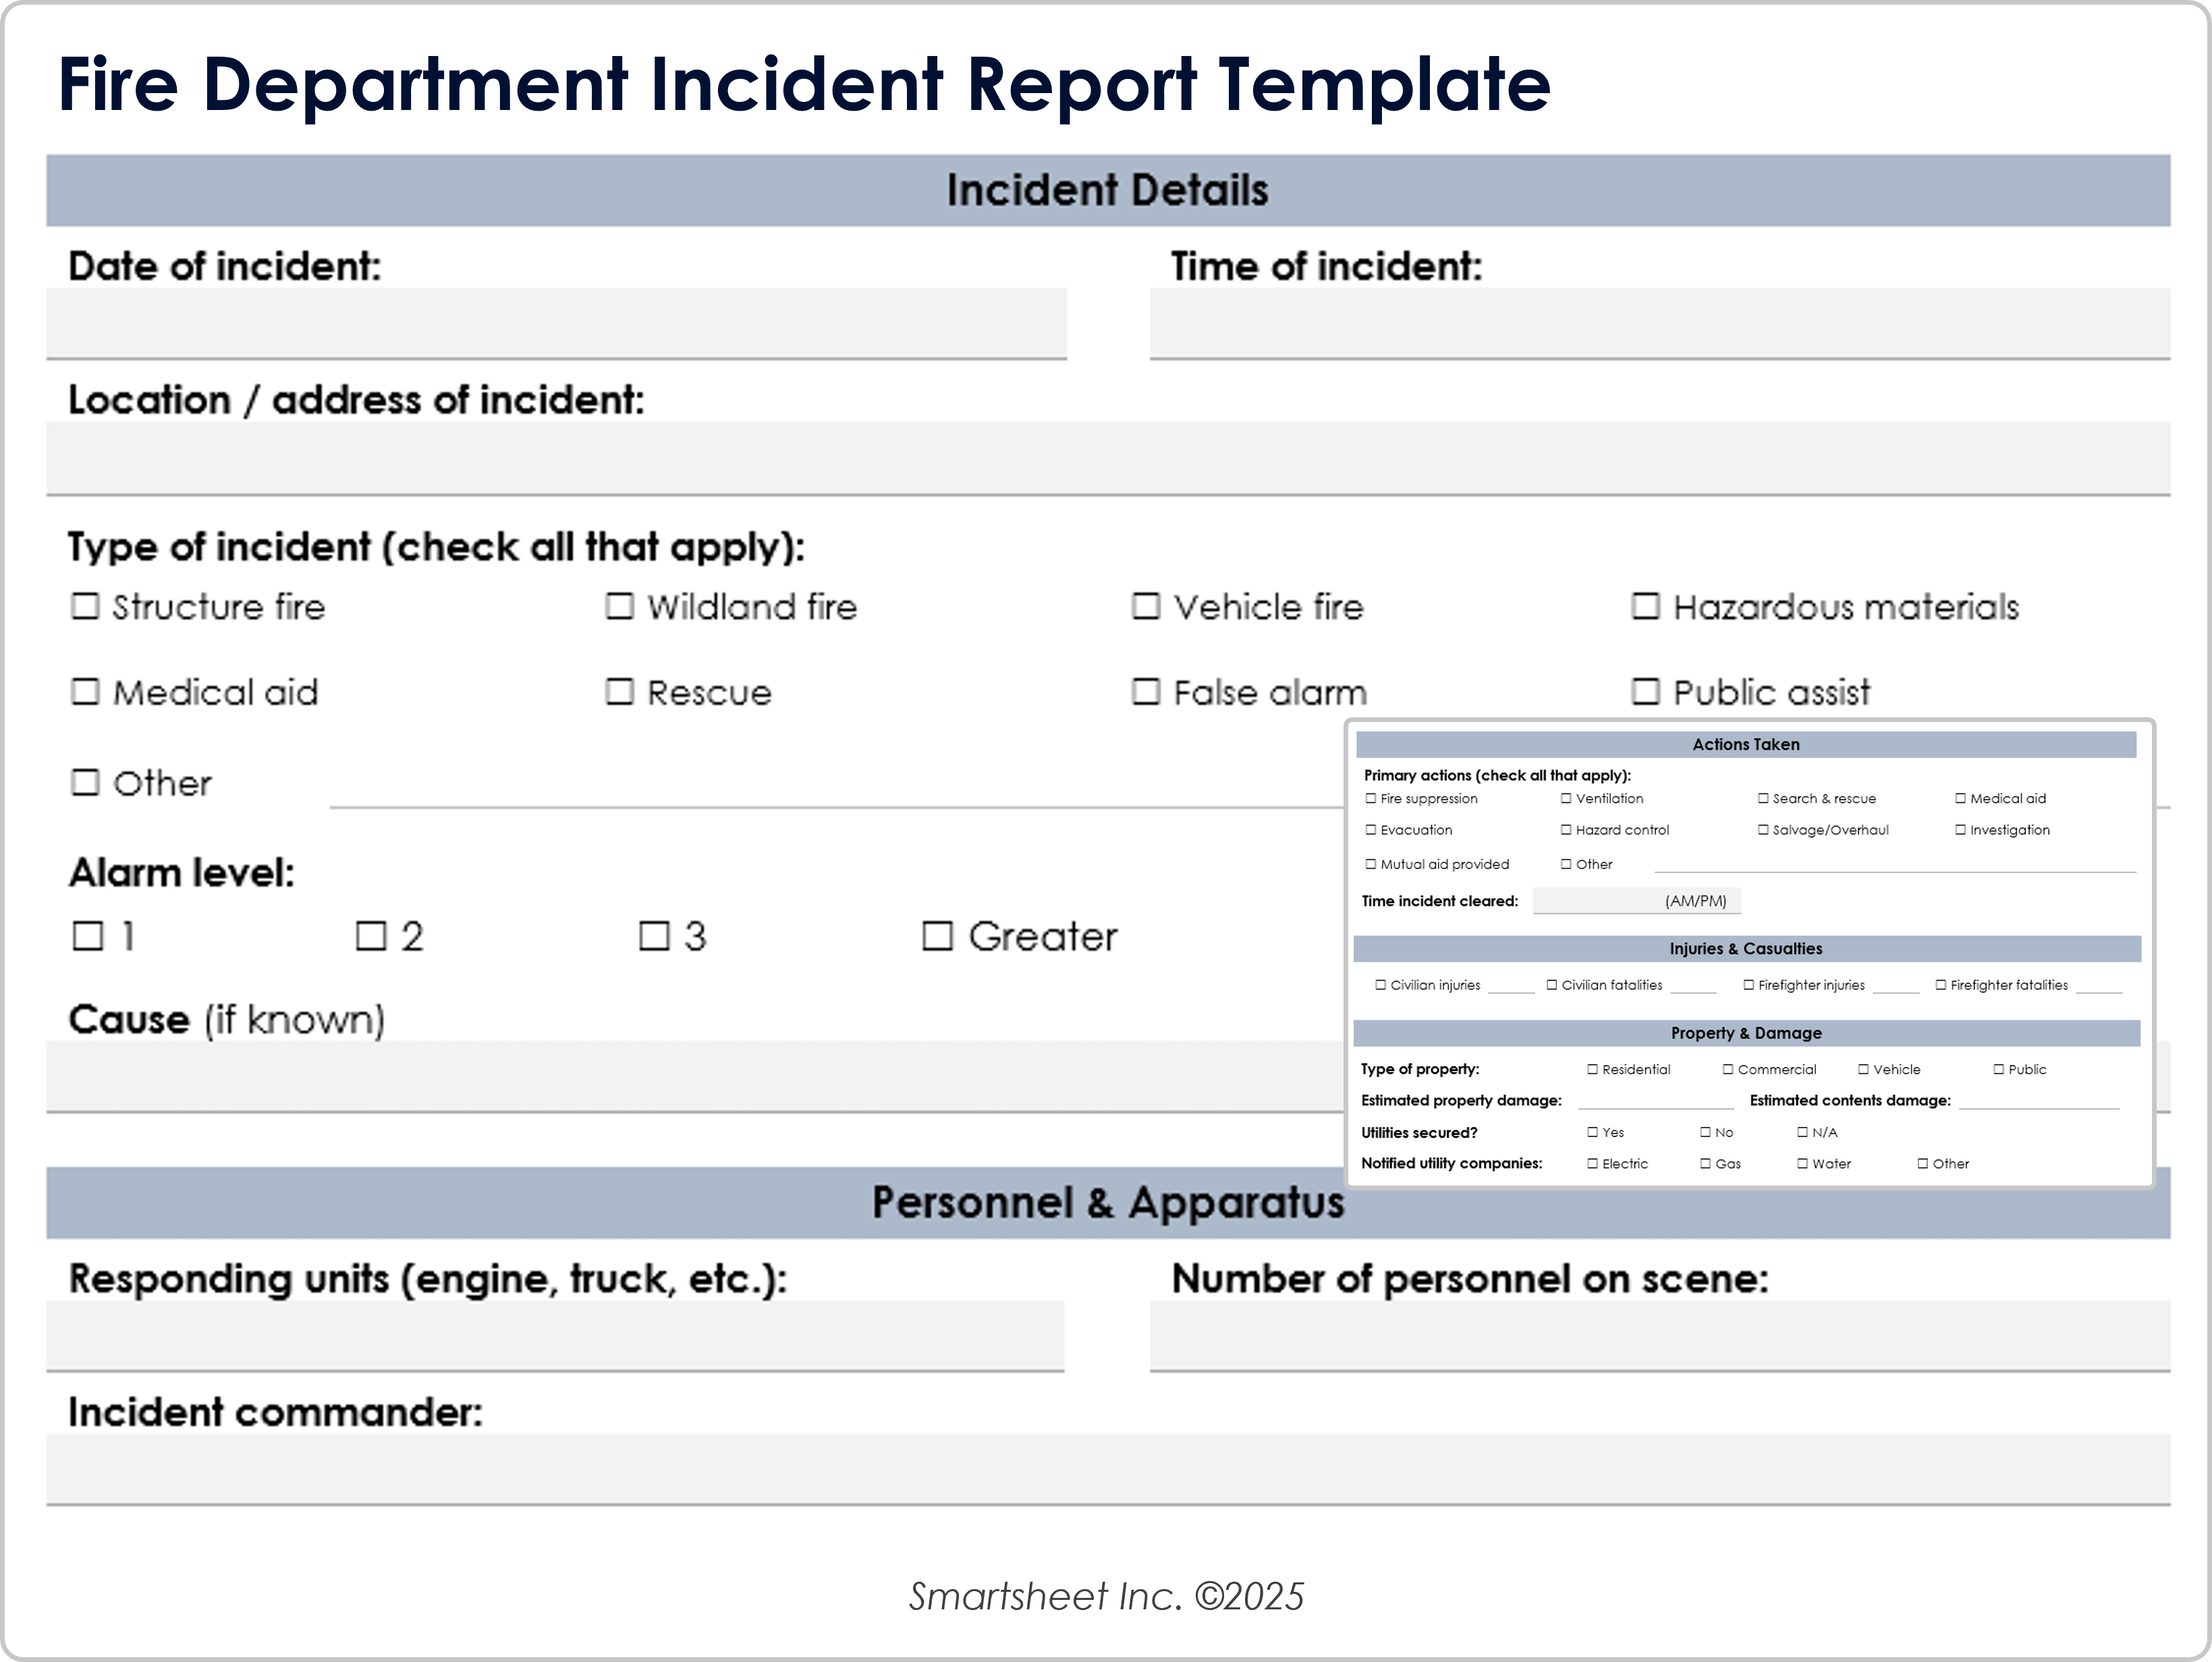Click the Date of incident field
Image resolution: width=2212 pixels, height=1662 pixels.
point(556,323)
